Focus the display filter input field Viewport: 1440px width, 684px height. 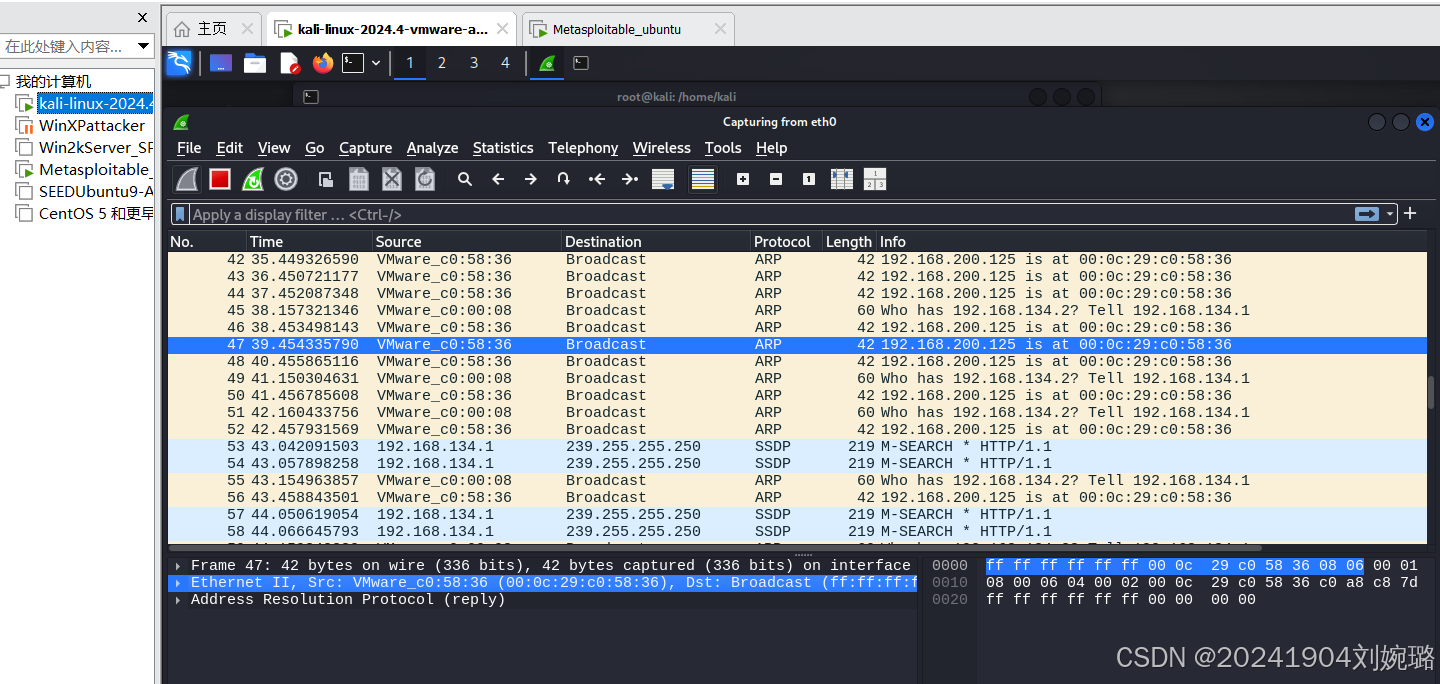[770, 214]
